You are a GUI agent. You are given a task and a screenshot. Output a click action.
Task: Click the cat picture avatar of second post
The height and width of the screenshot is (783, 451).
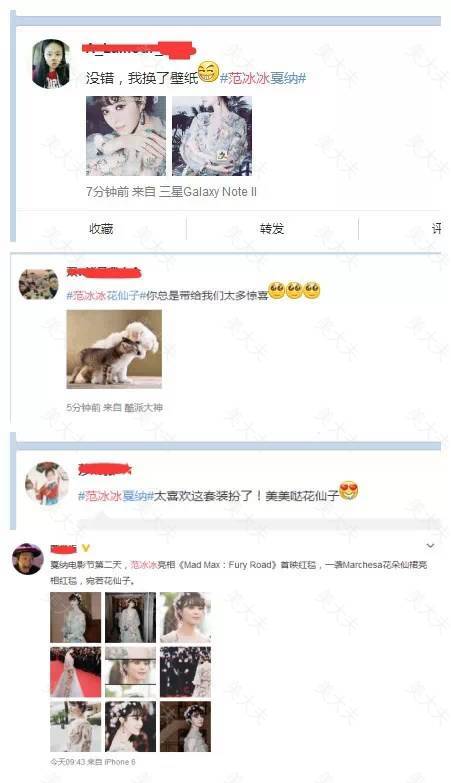pos(38,284)
